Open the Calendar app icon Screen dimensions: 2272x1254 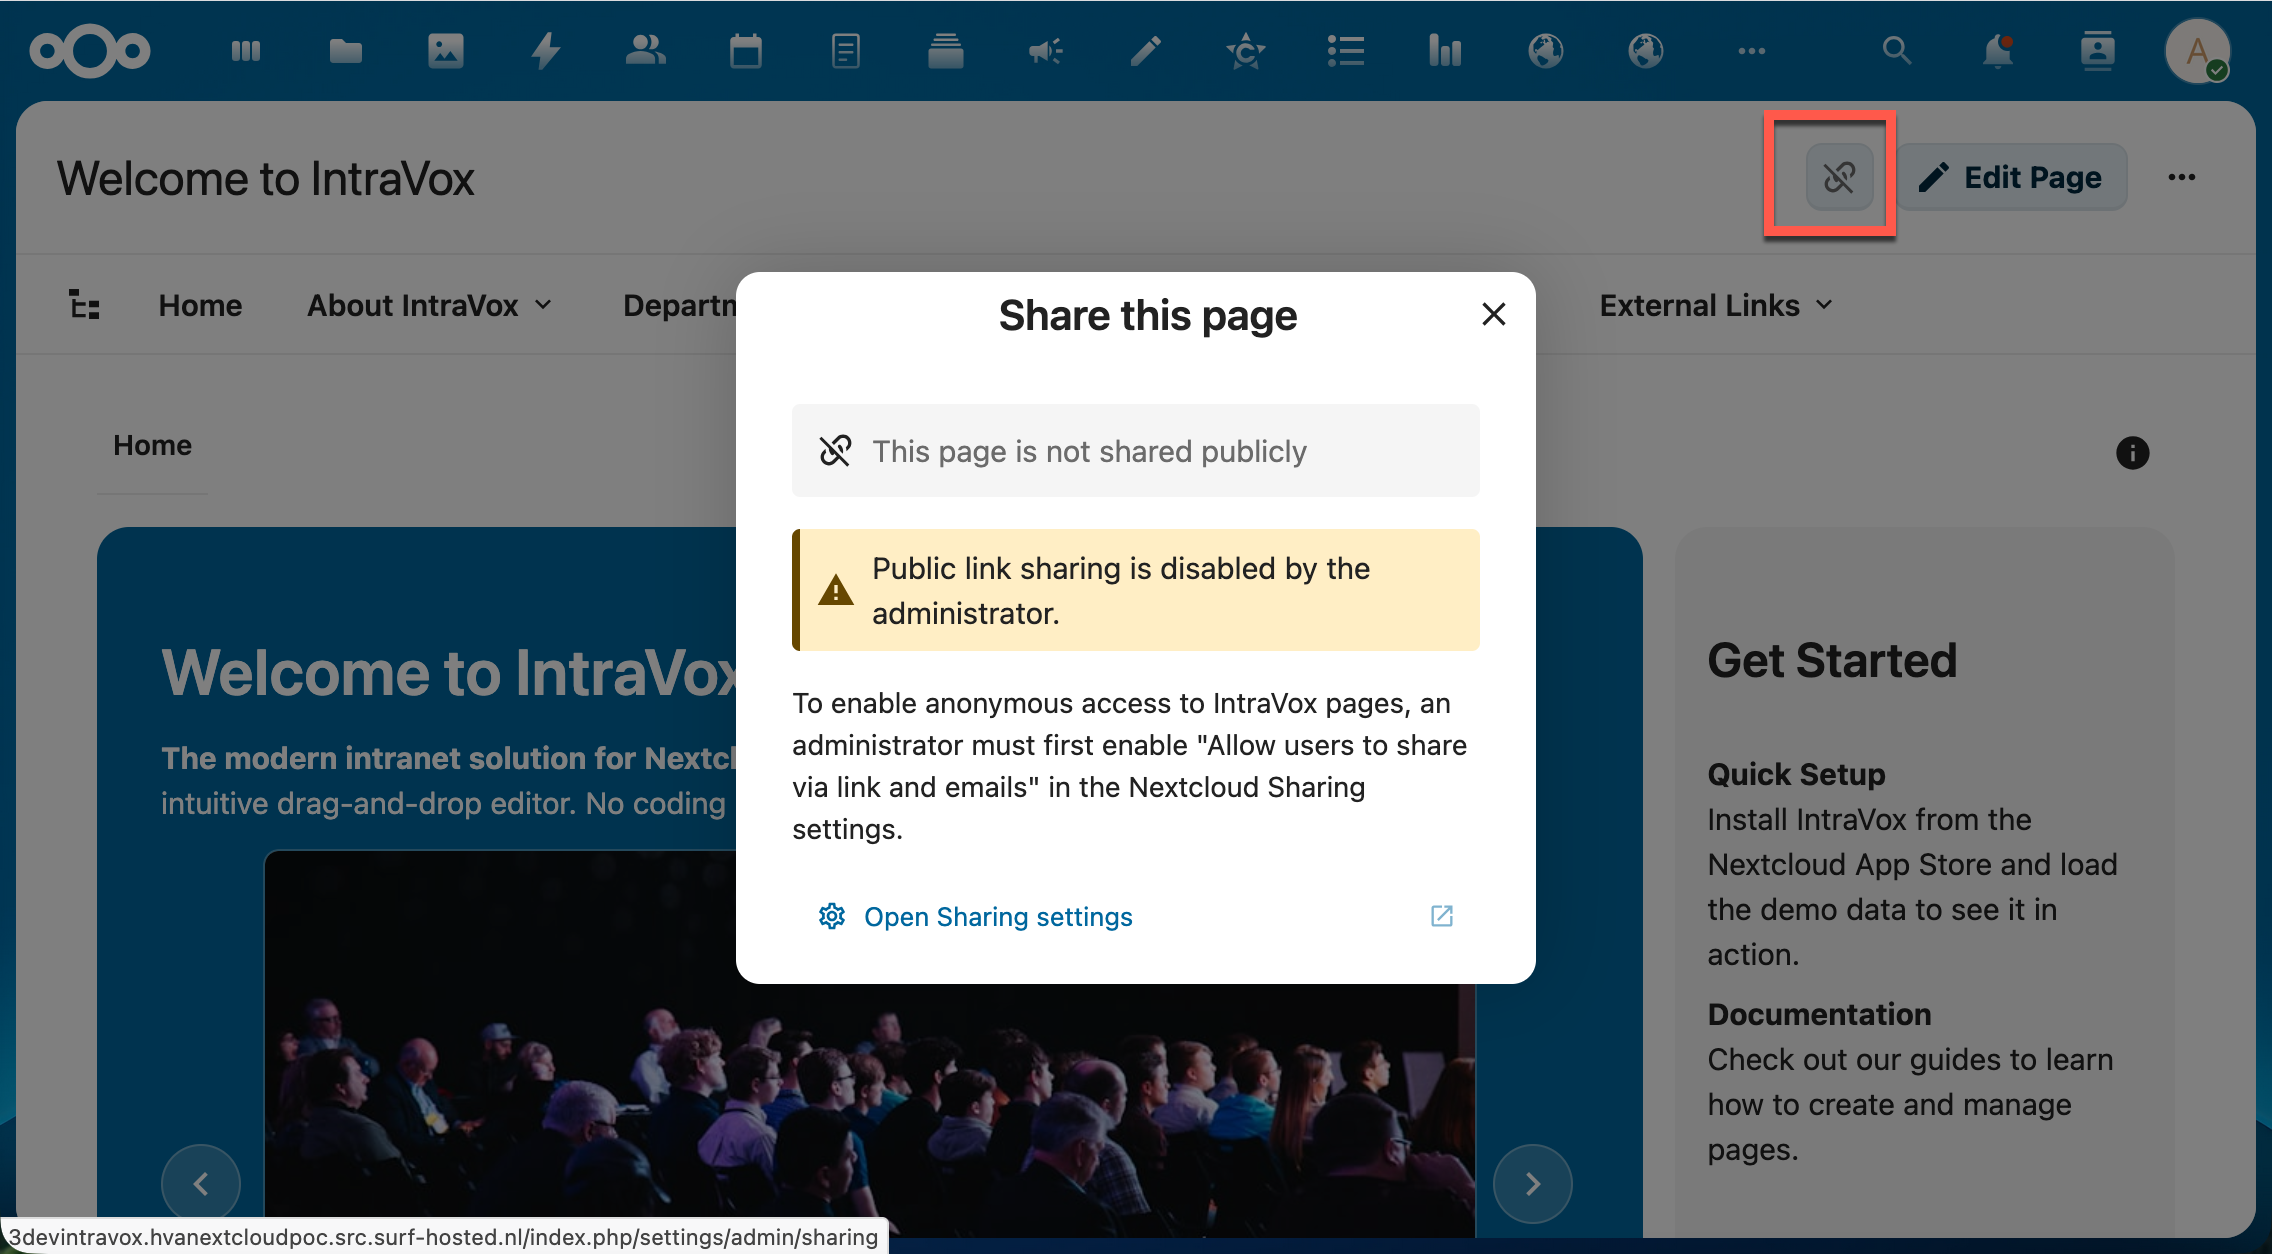click(746, 50)
